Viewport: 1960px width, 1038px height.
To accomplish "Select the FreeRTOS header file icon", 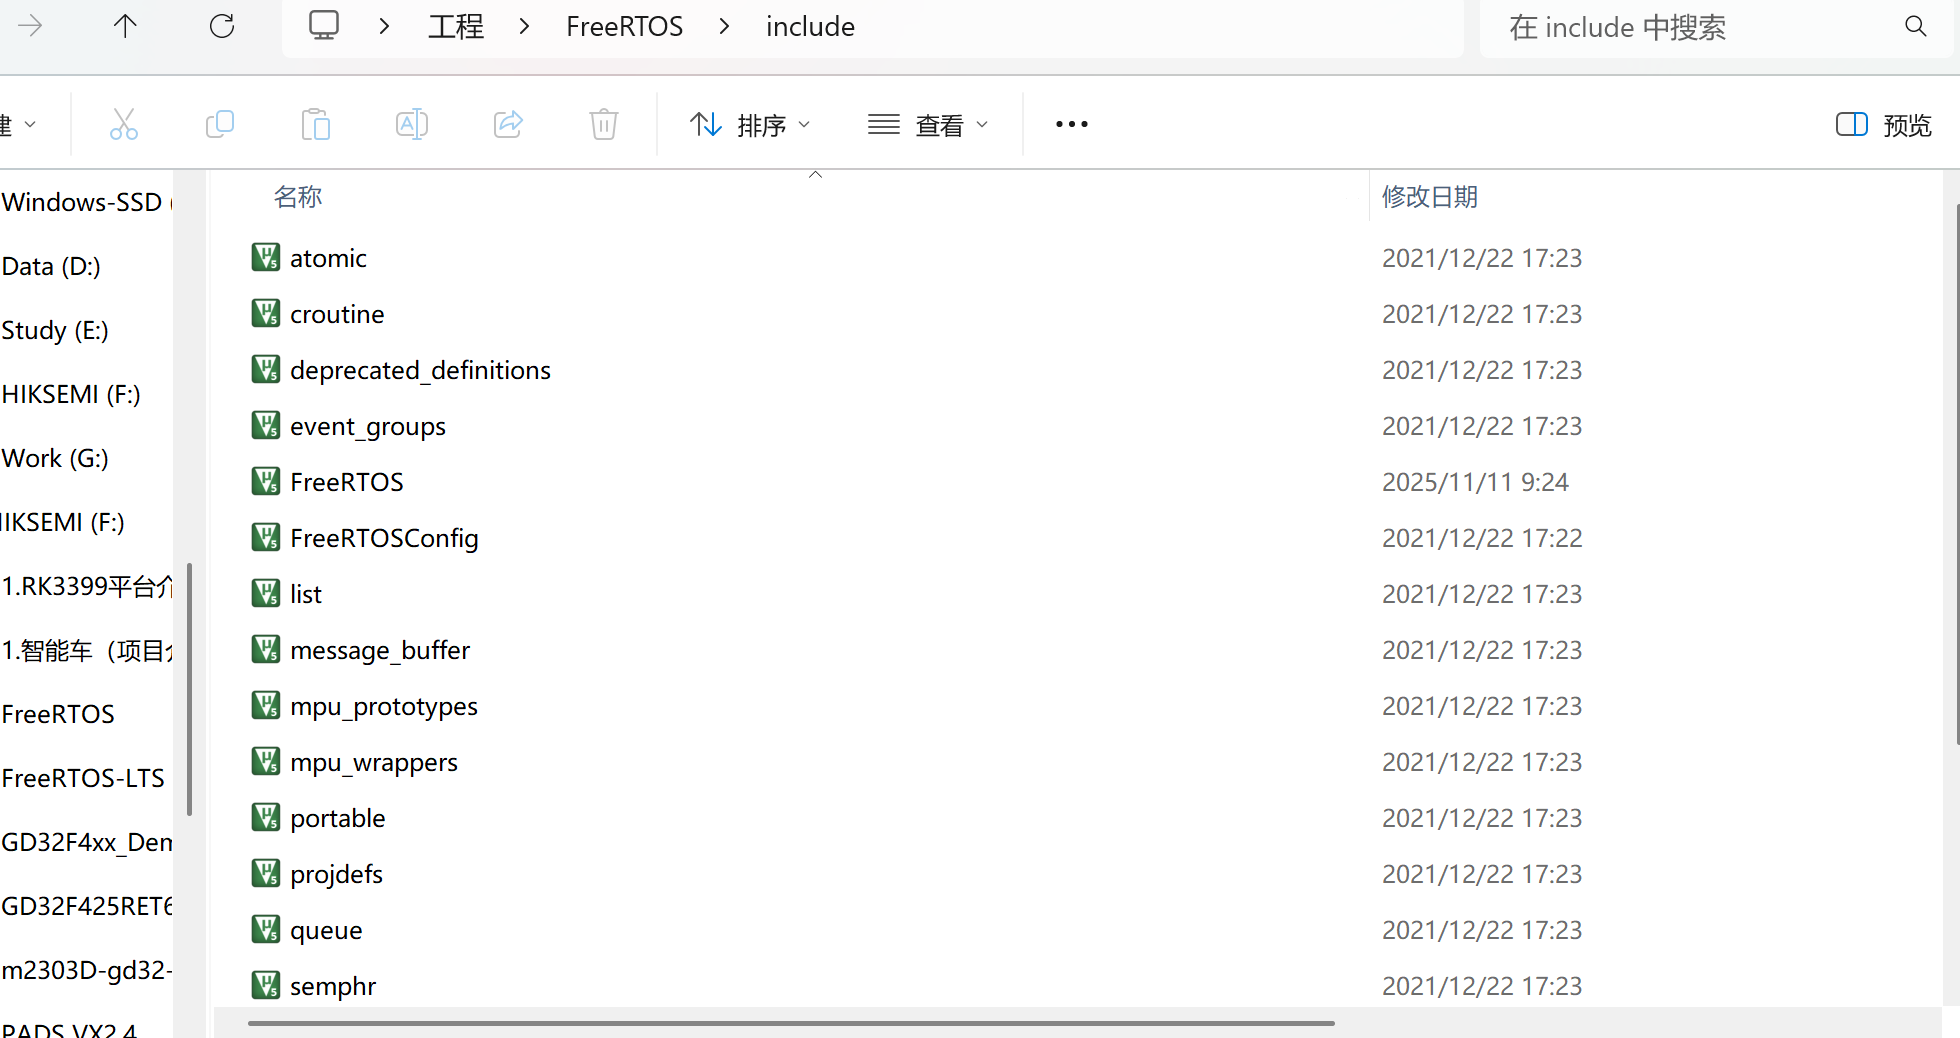I will (x=265, y=482).
